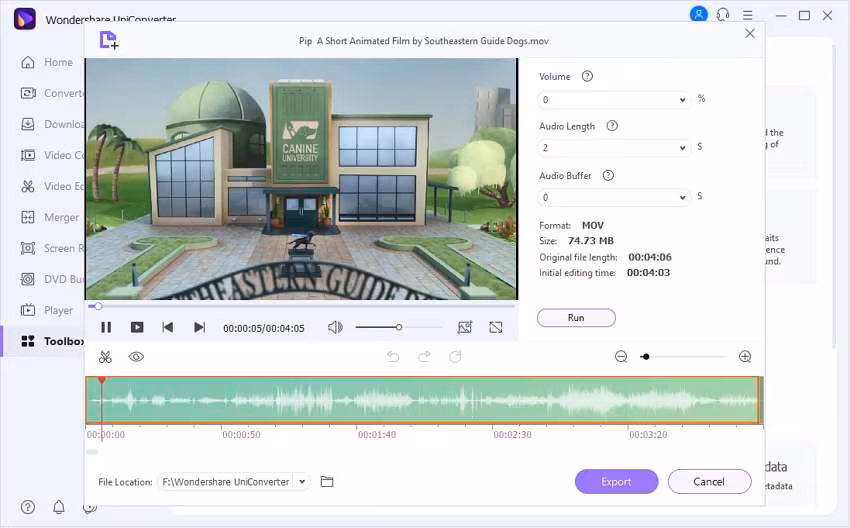Close the Pip video editing dialog
850x528 pixels.
point(750,34)
